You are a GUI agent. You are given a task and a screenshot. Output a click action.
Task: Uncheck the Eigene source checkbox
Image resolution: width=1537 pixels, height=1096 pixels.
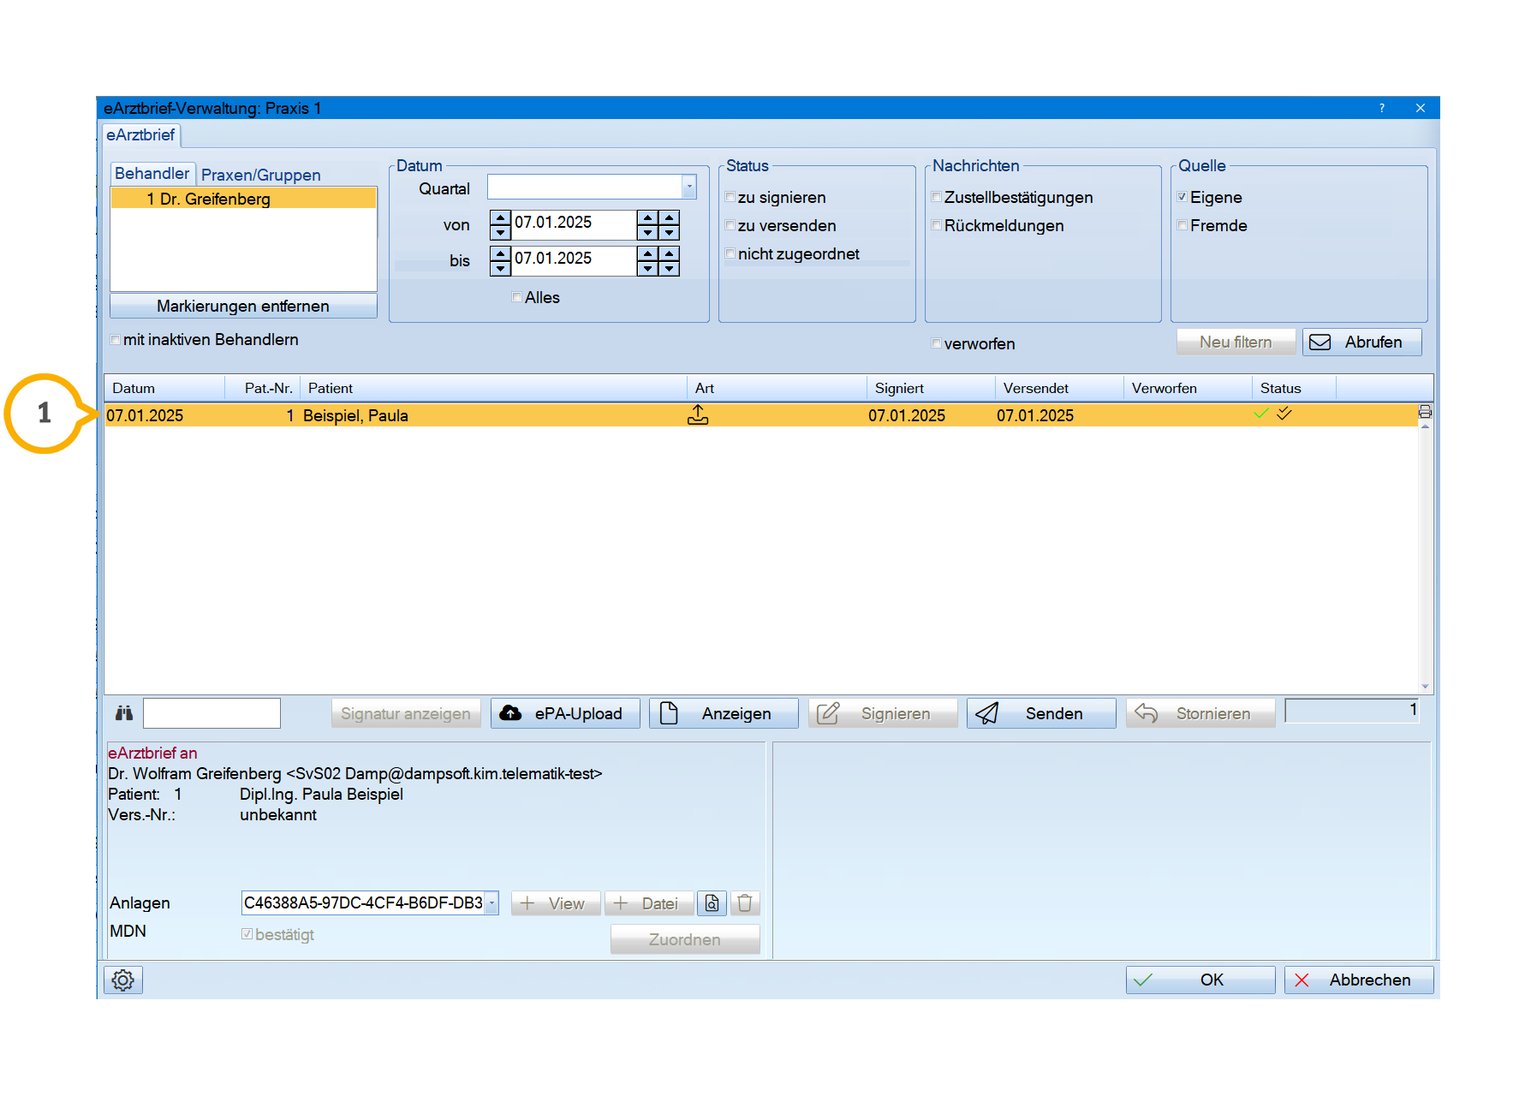1183,198
